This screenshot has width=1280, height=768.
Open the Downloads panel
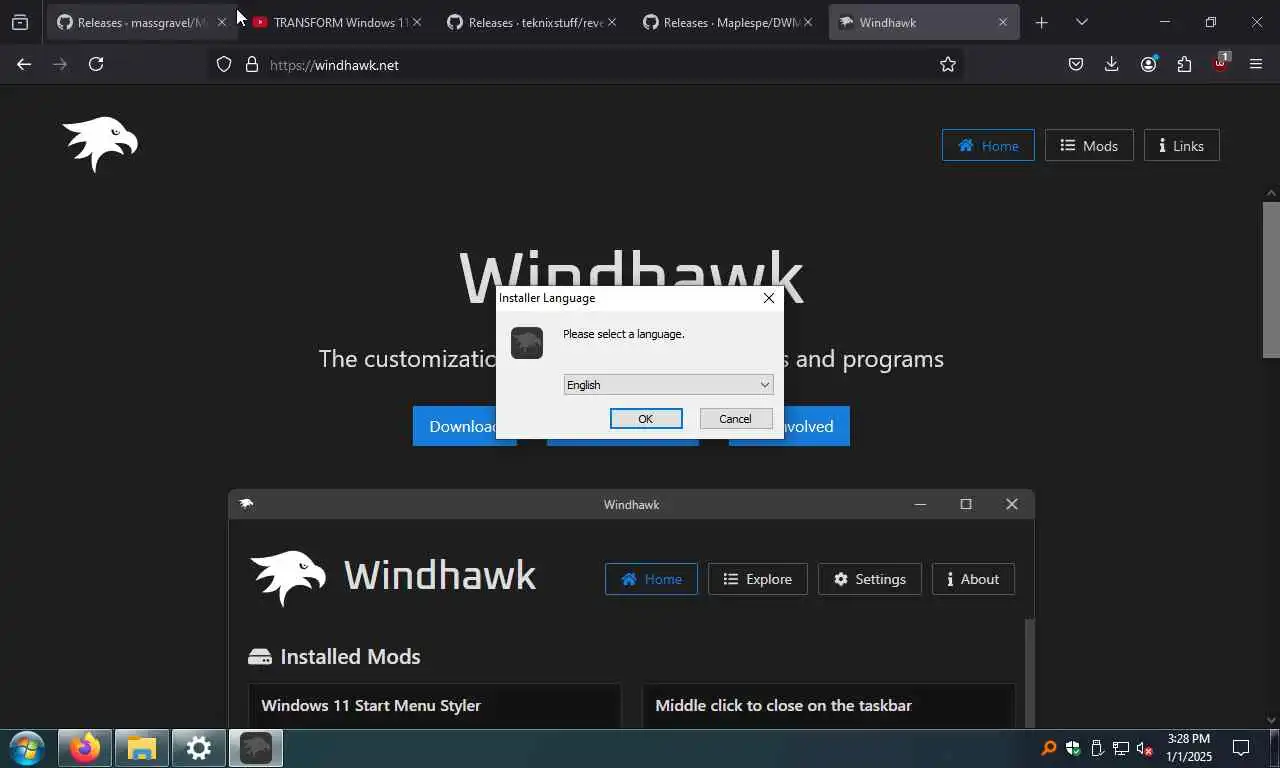tap(1111, 64)
